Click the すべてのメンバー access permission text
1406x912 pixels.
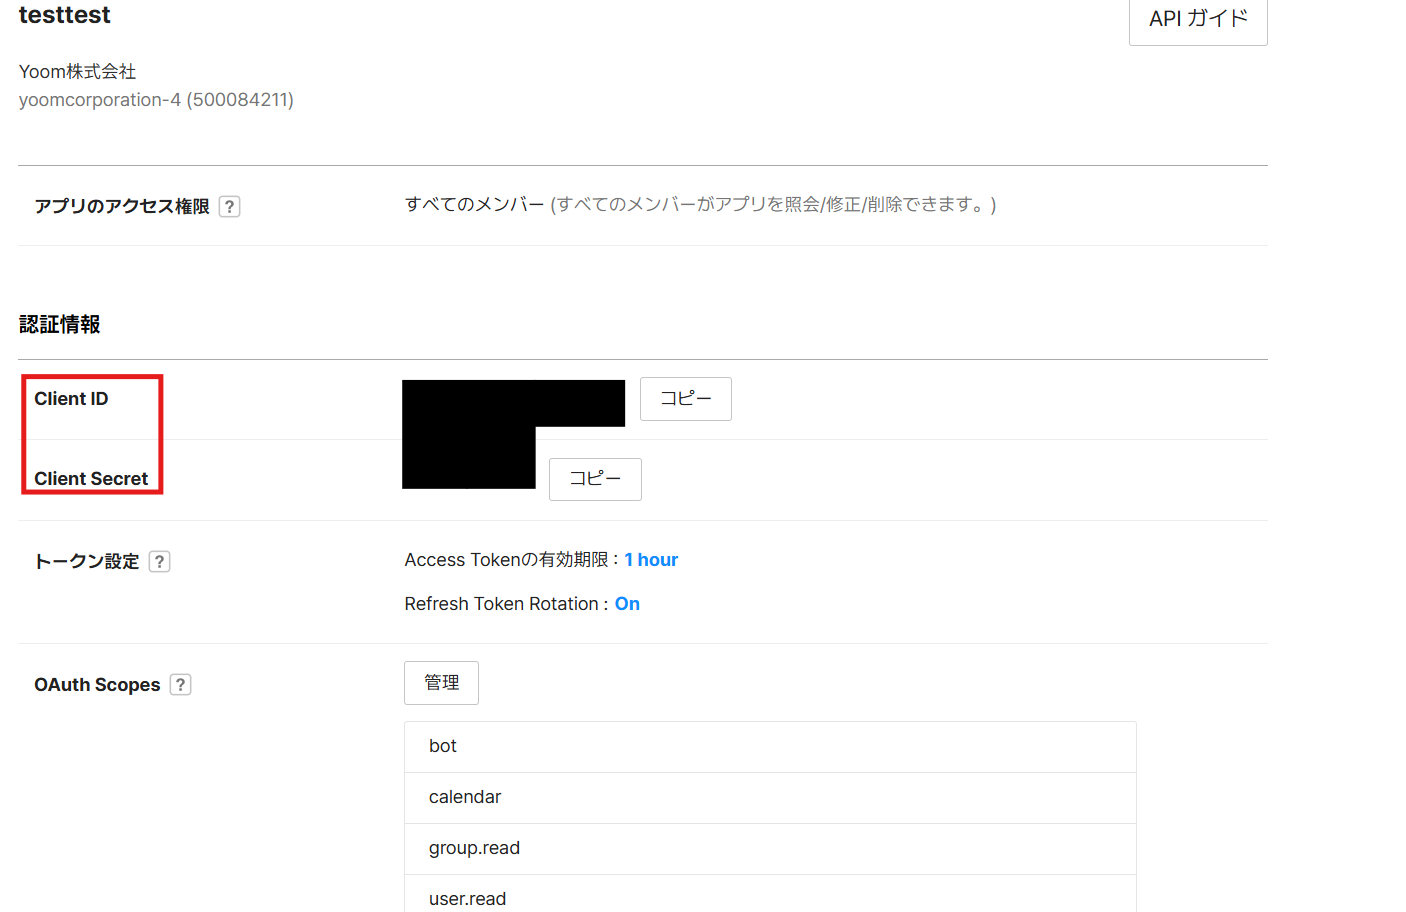coord(474,205)
